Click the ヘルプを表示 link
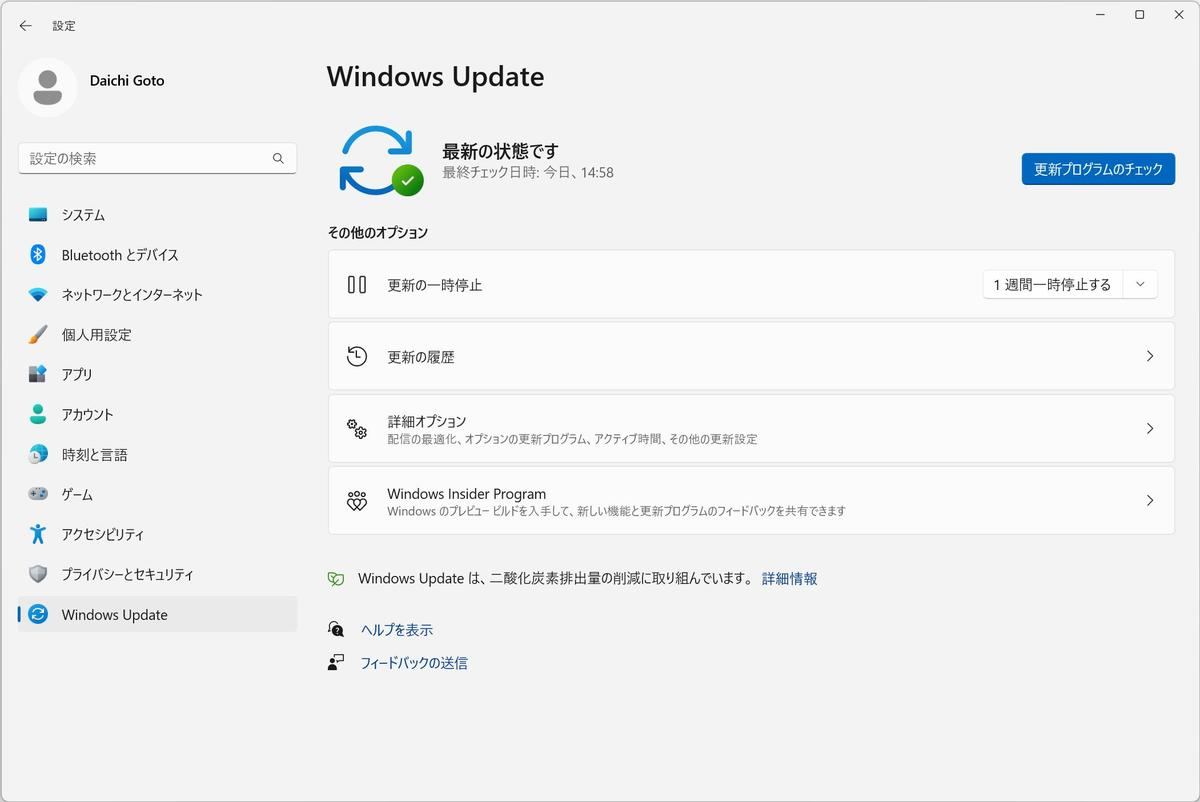Screen dimensions: 1200x802 (x=397, y=630)
